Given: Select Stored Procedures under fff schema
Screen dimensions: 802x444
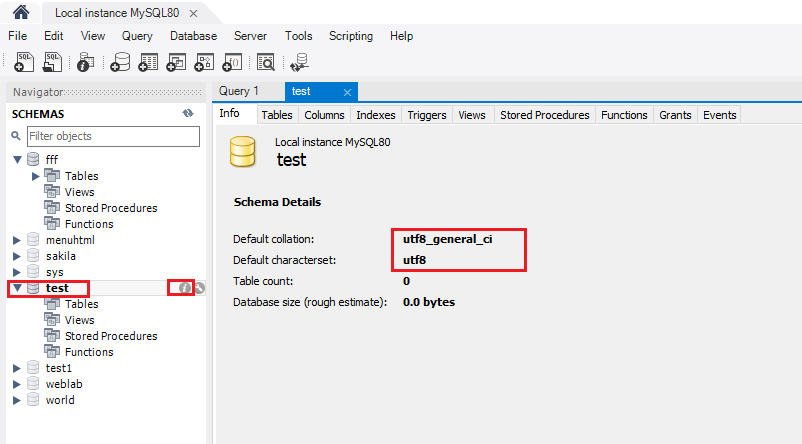Looking at the screenshot, I should point(111,208).
